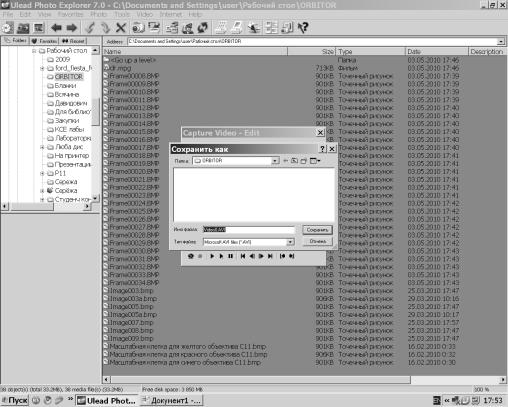
Task: Open context help with the arrow-question icon
Action: [303, 28]
